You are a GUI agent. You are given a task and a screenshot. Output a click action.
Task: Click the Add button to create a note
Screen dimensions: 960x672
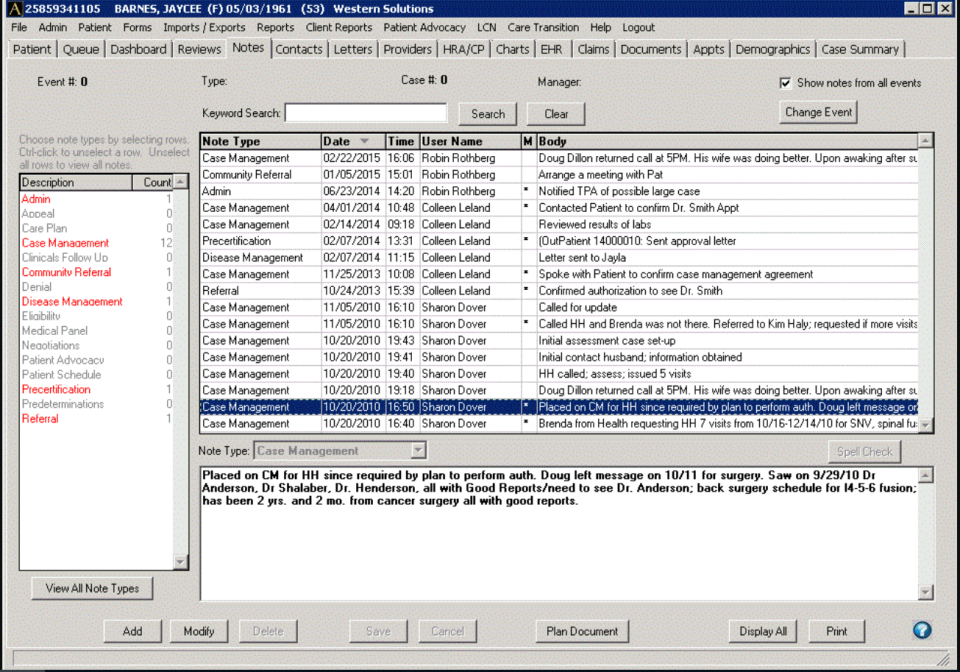[x=132, y=631]
